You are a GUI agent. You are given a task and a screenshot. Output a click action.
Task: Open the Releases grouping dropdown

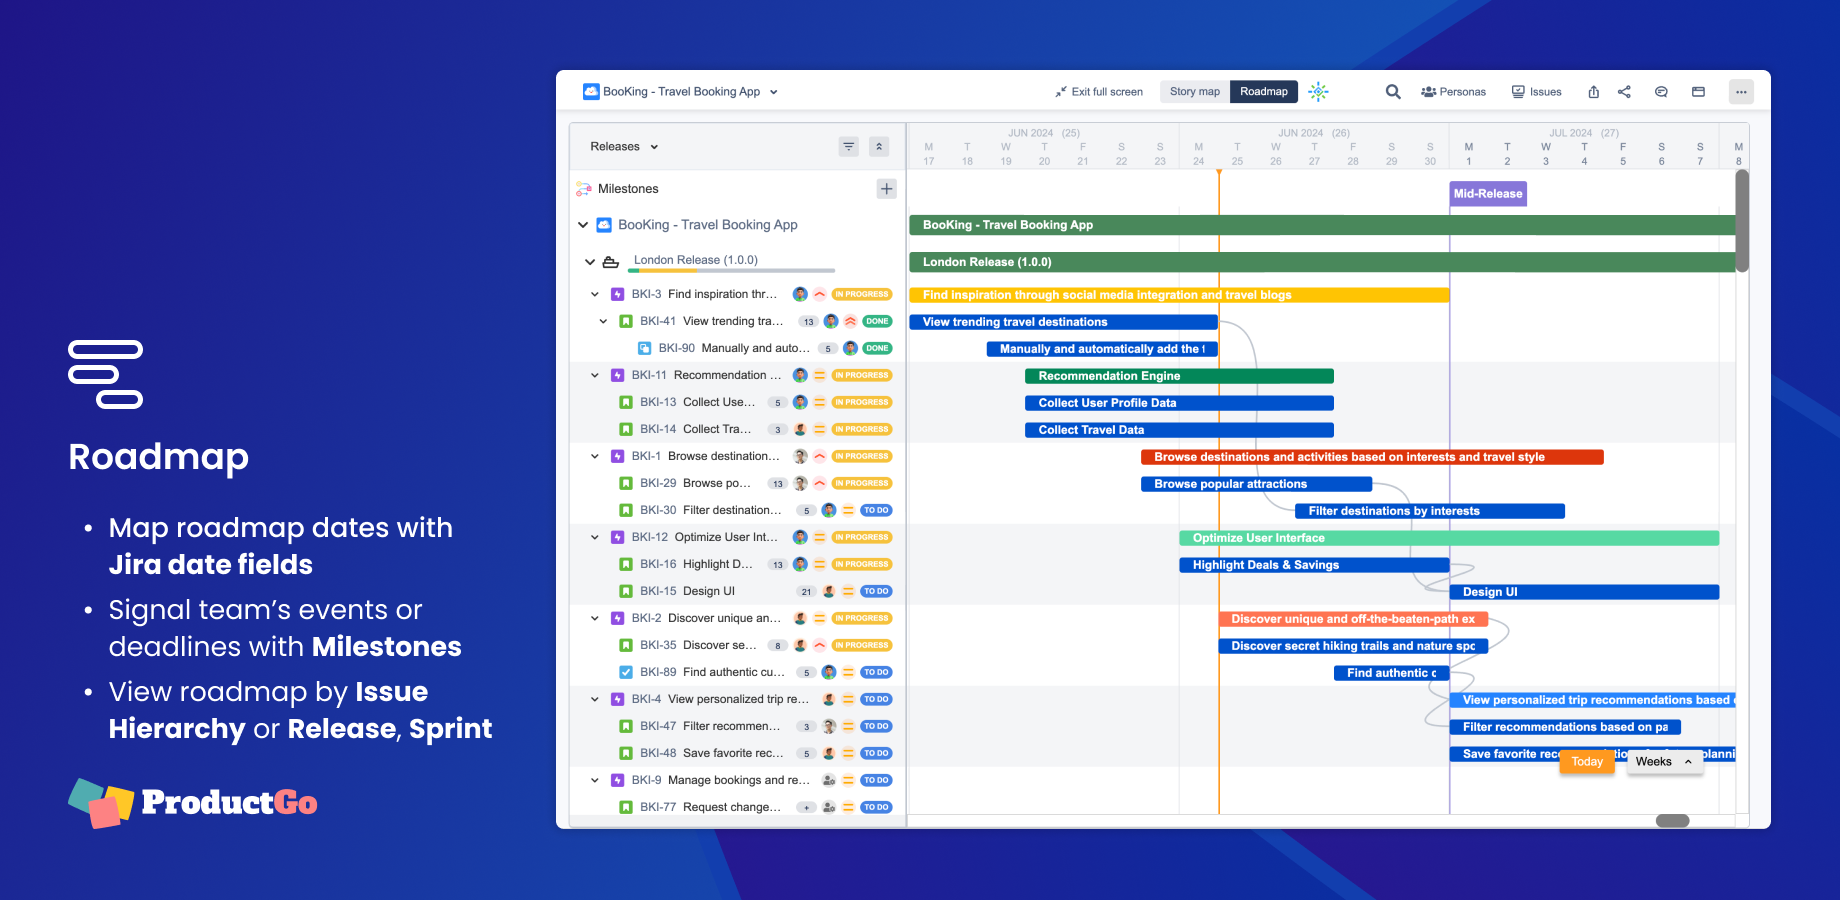pyautogui.click(x=621, y=146)
